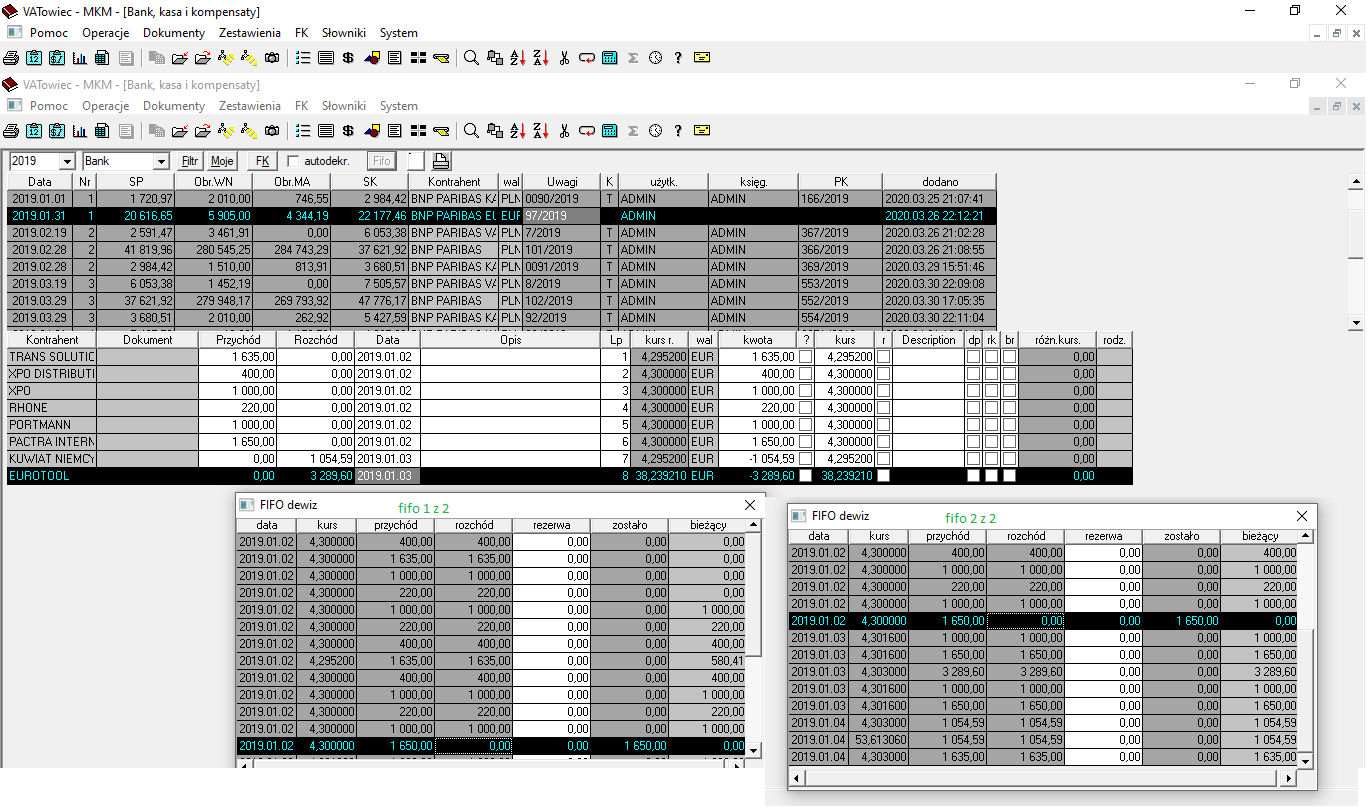Click the magnifier search icon in lower toolbar
The height and width of the screenshot is (812, 1372).
point(471,130)
